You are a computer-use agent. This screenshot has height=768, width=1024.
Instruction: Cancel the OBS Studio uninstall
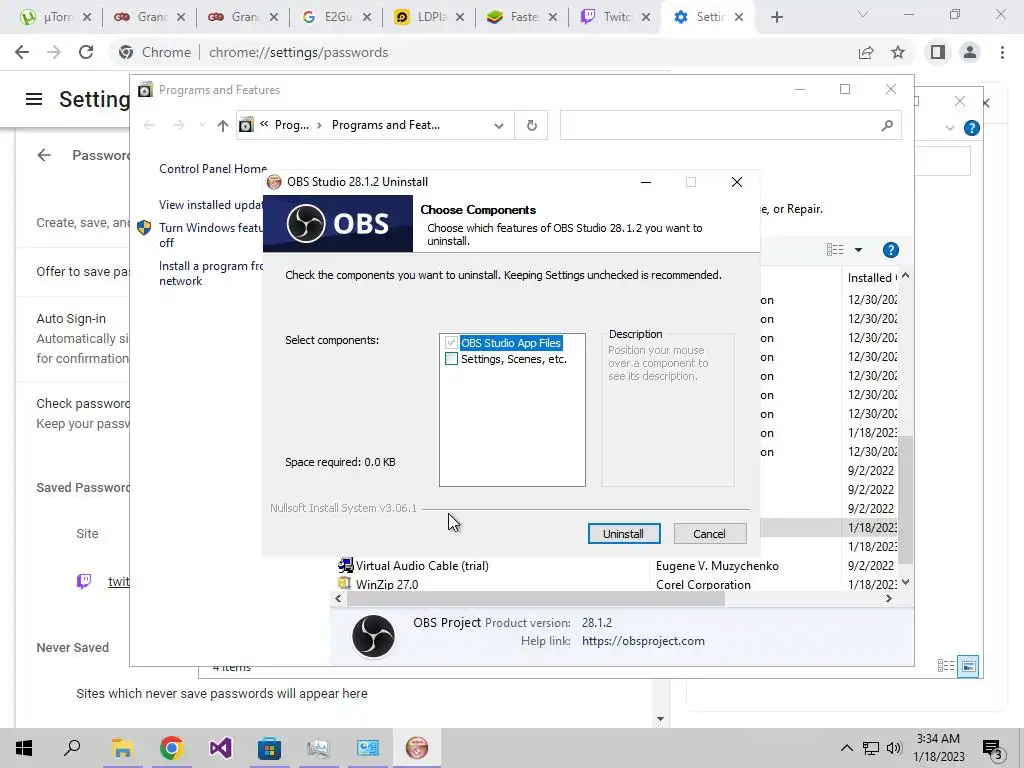(x=709, y=534)
